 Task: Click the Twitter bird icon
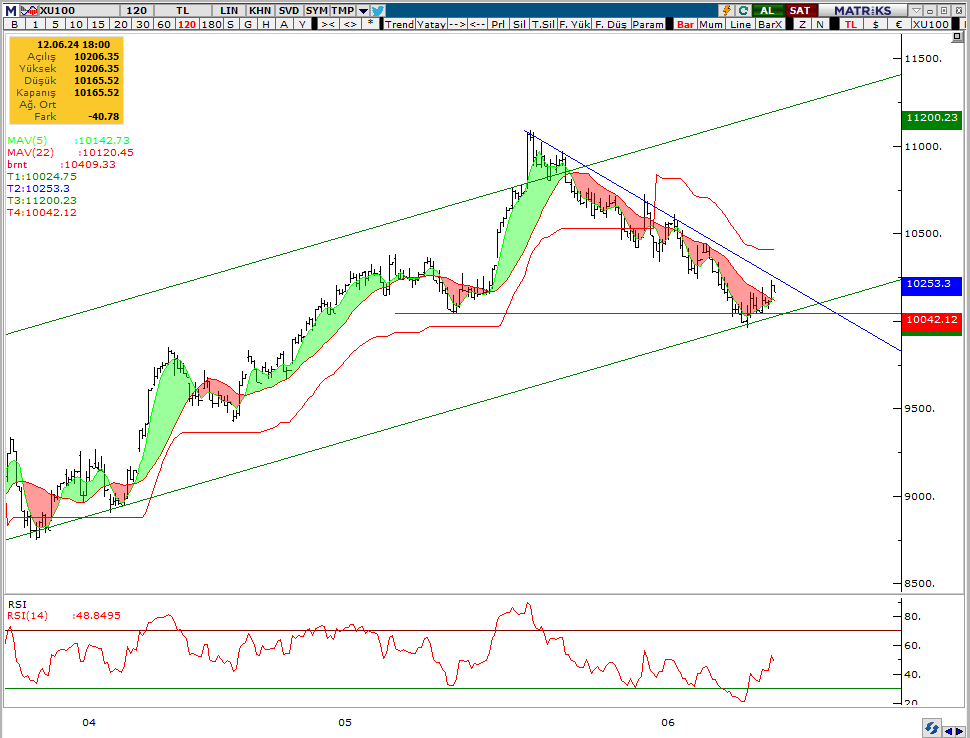point(378,11)
